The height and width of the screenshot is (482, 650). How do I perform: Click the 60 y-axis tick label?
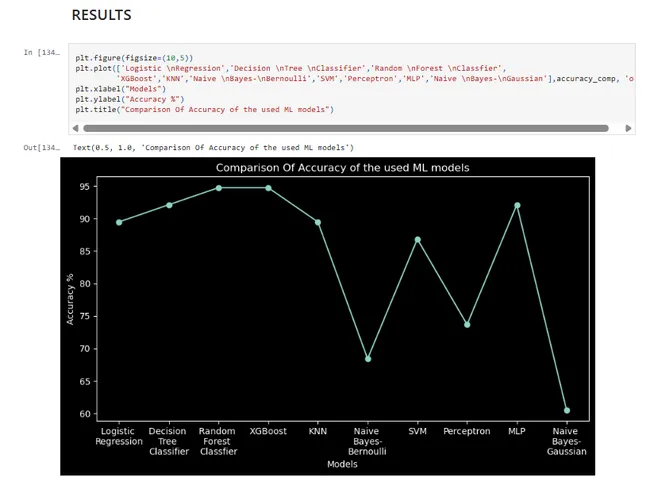point(85,414)
